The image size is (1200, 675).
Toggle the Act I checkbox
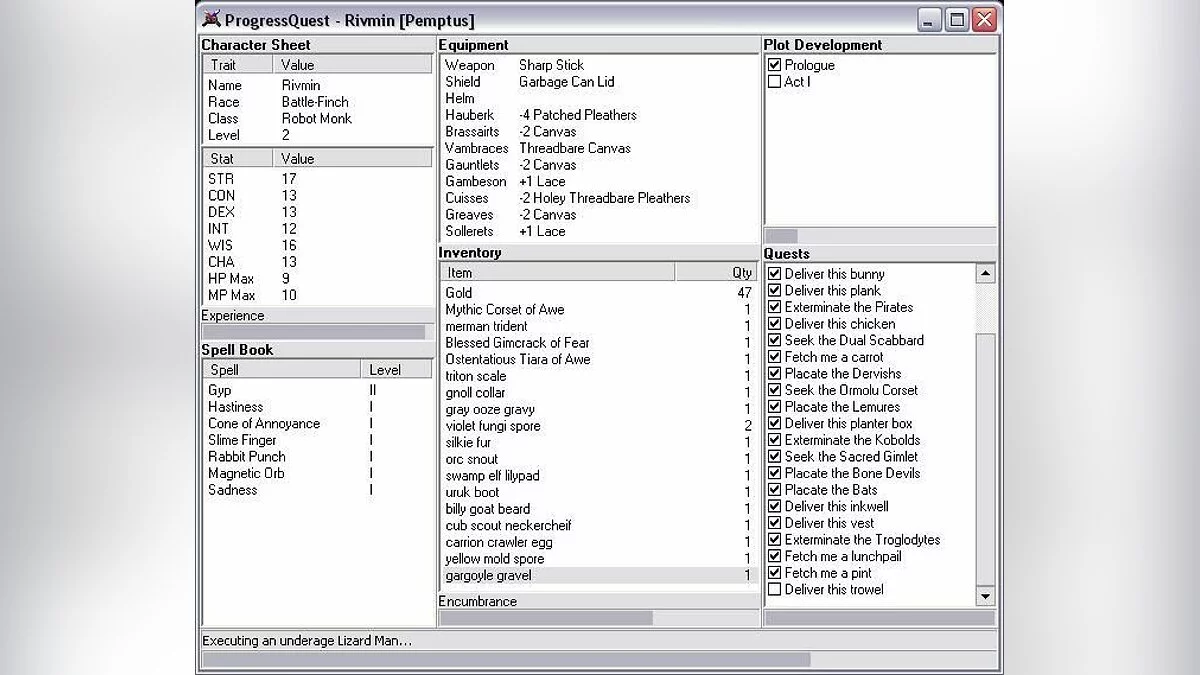click(774, 82)
